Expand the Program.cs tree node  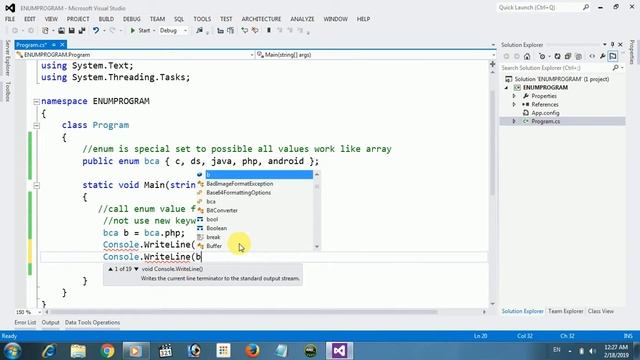click(x=514, y=121)
